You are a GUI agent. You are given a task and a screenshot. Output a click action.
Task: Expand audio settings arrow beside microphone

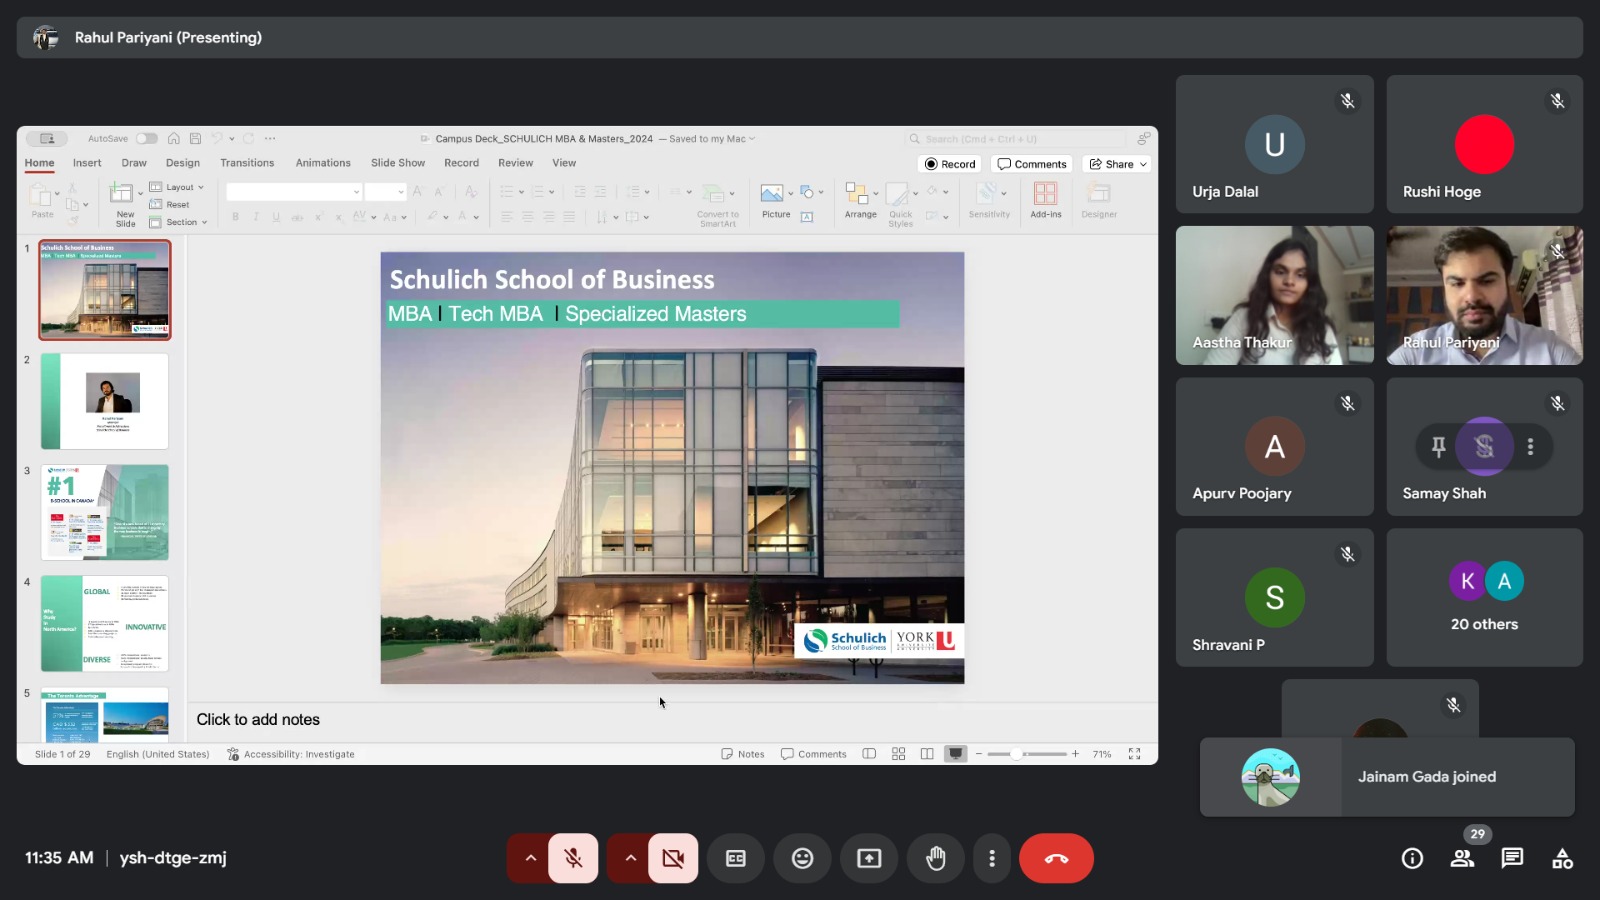(x=530, y=858)
